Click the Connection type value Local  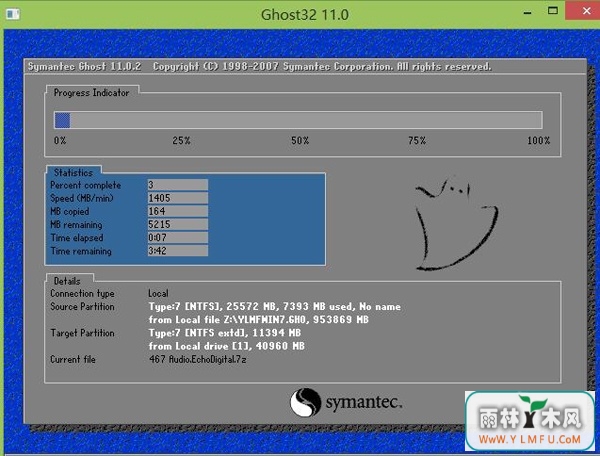158,293
